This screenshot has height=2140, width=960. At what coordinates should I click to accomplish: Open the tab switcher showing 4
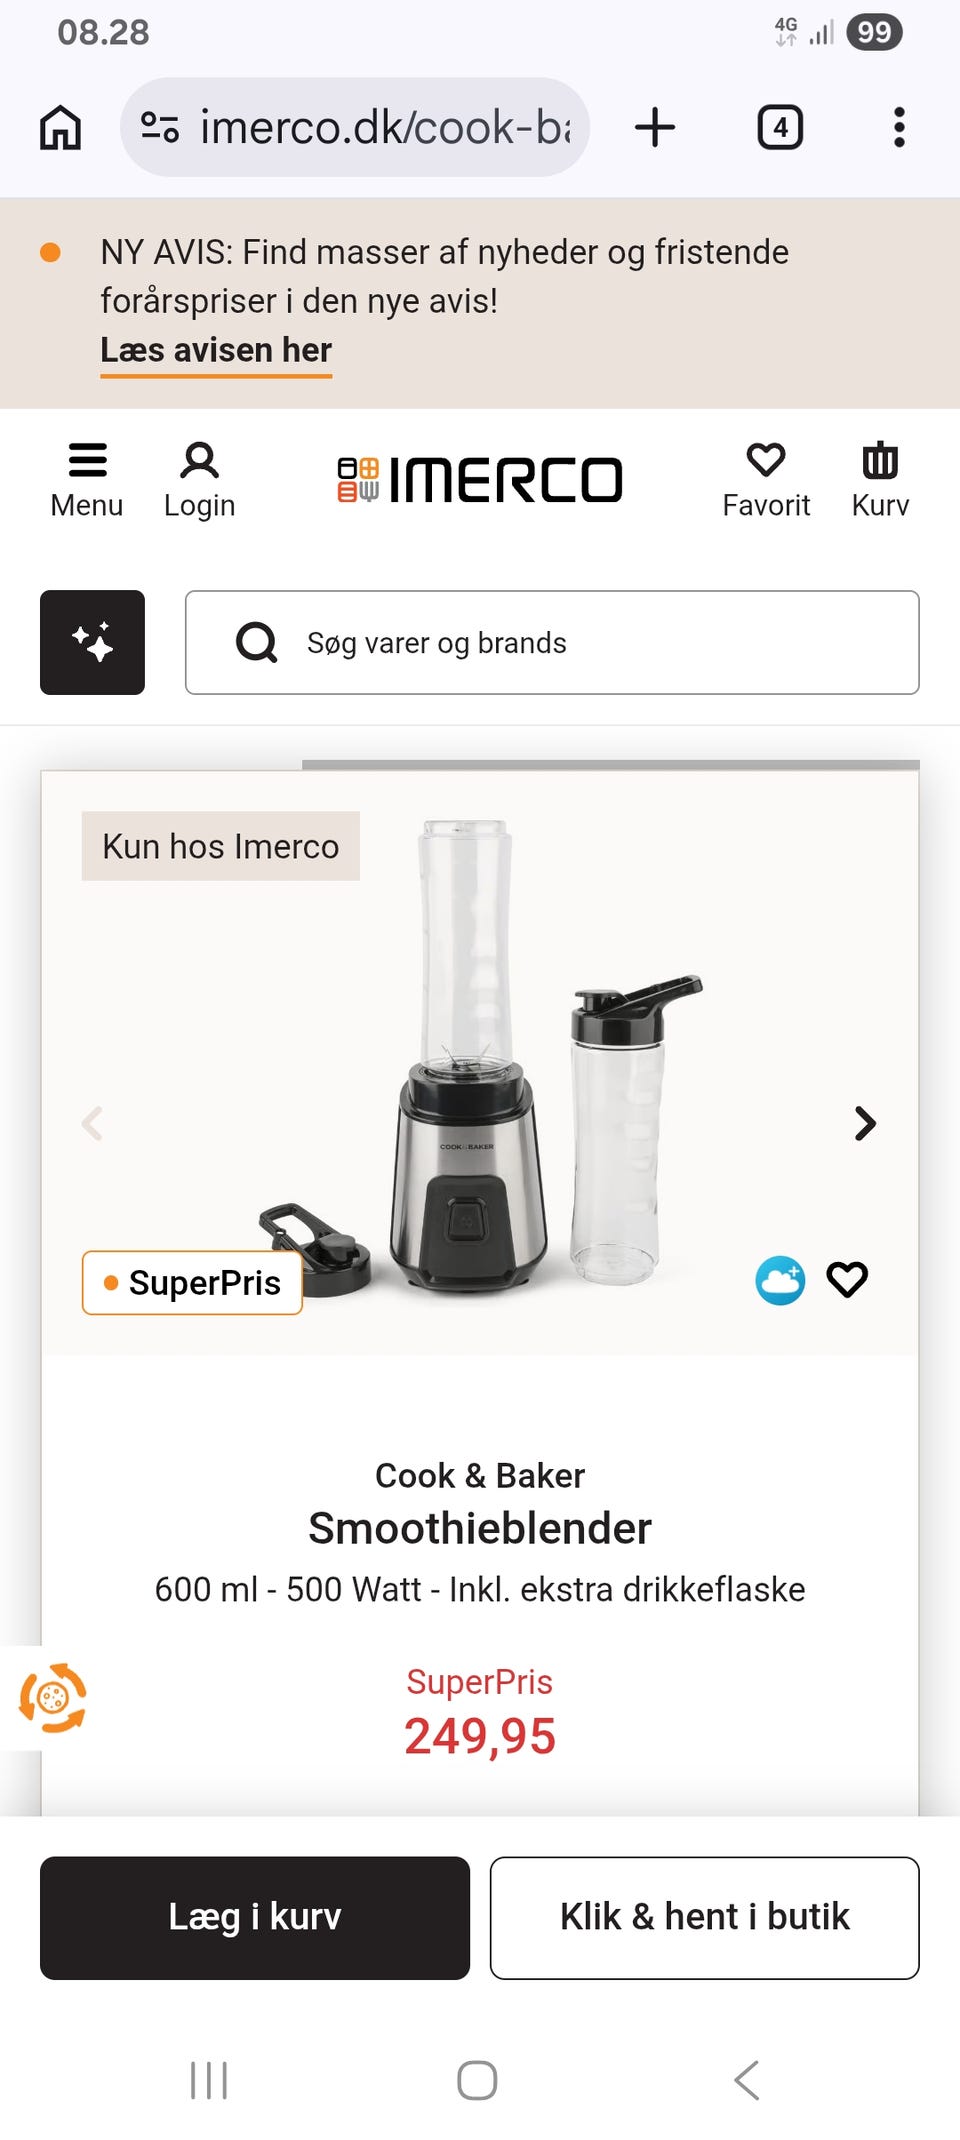pos(780,128)
